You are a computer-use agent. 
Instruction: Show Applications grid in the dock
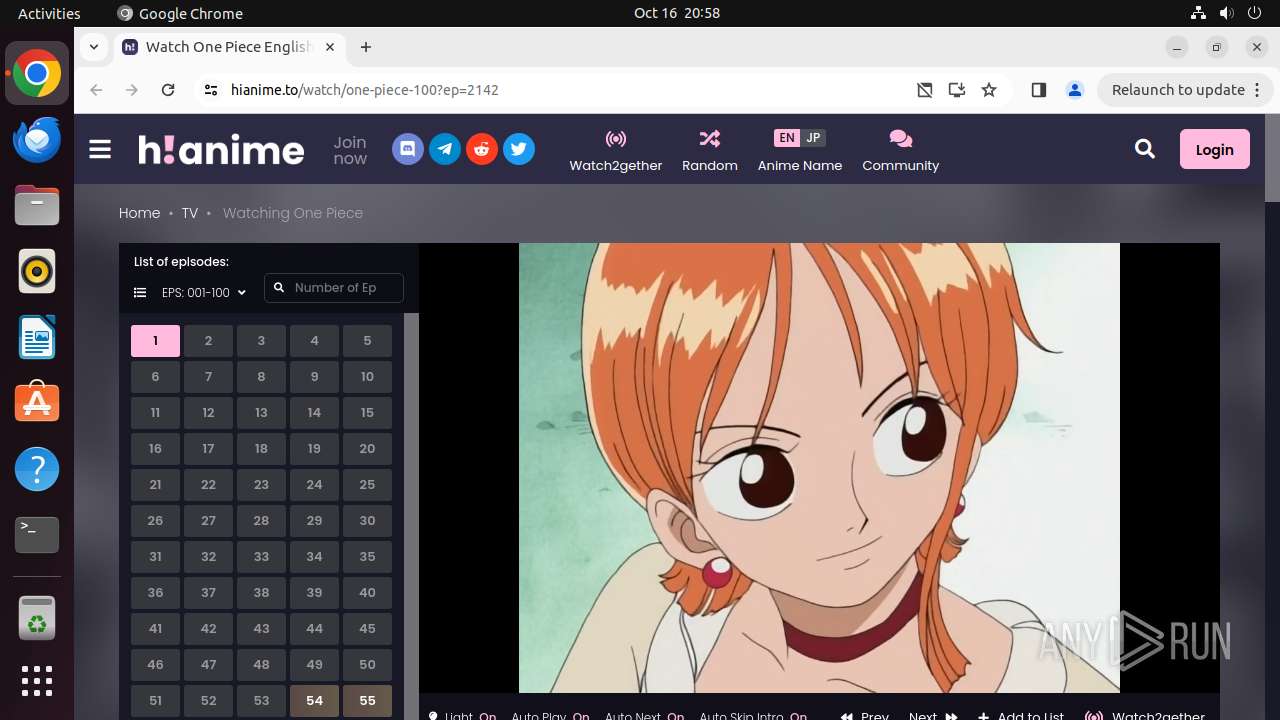coord(37,681)
